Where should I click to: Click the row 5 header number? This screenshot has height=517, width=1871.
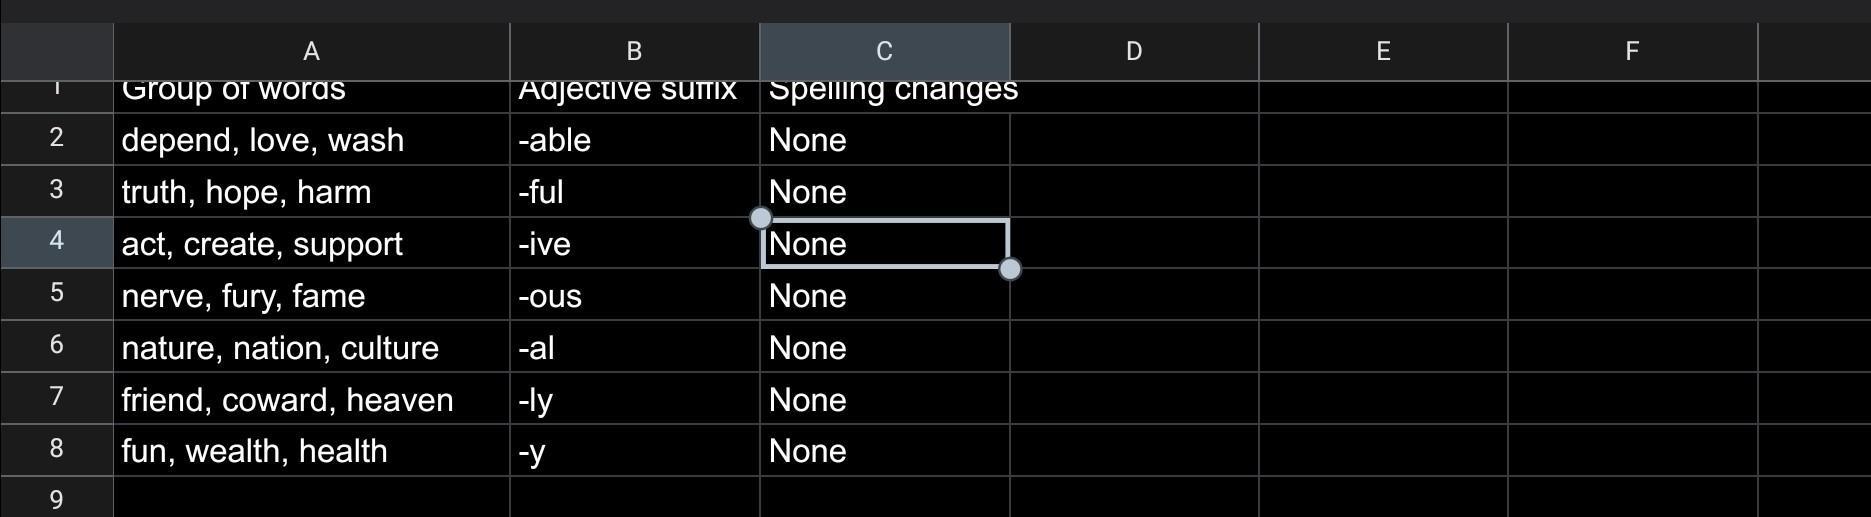(56, 294)
